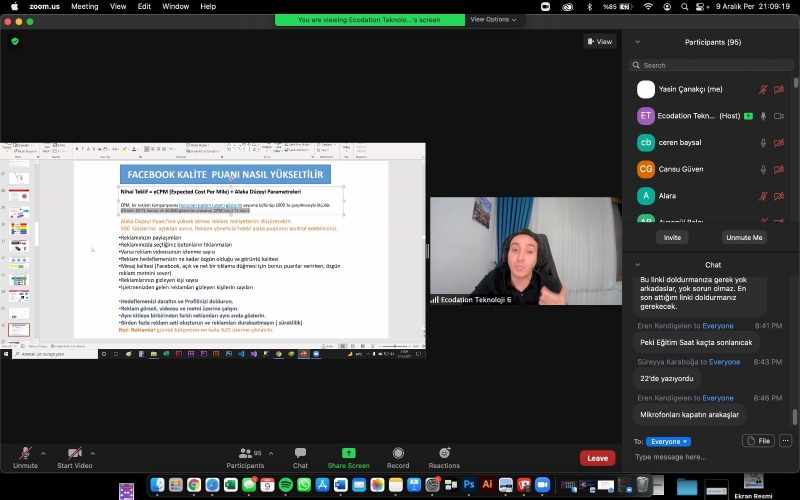
Task: Click the Record icon in toolbar
Action: coord(398,453)
